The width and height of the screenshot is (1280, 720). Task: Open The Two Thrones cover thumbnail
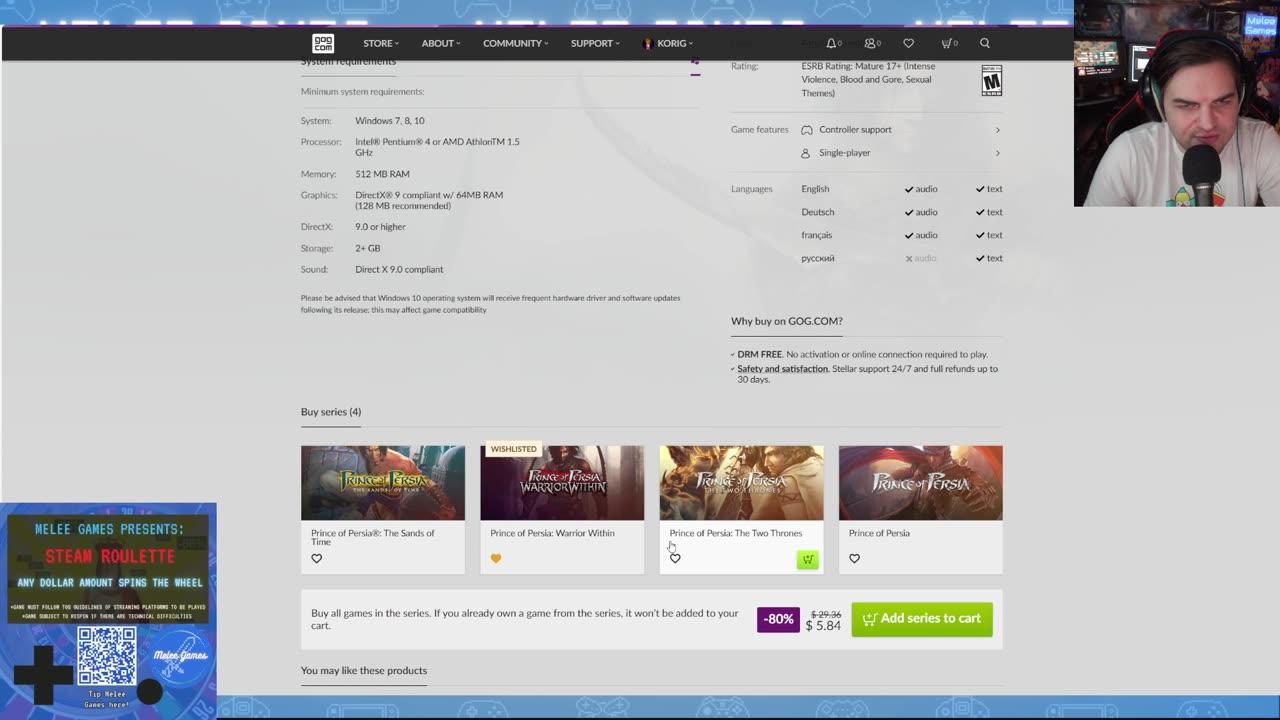tap(741, 483)
